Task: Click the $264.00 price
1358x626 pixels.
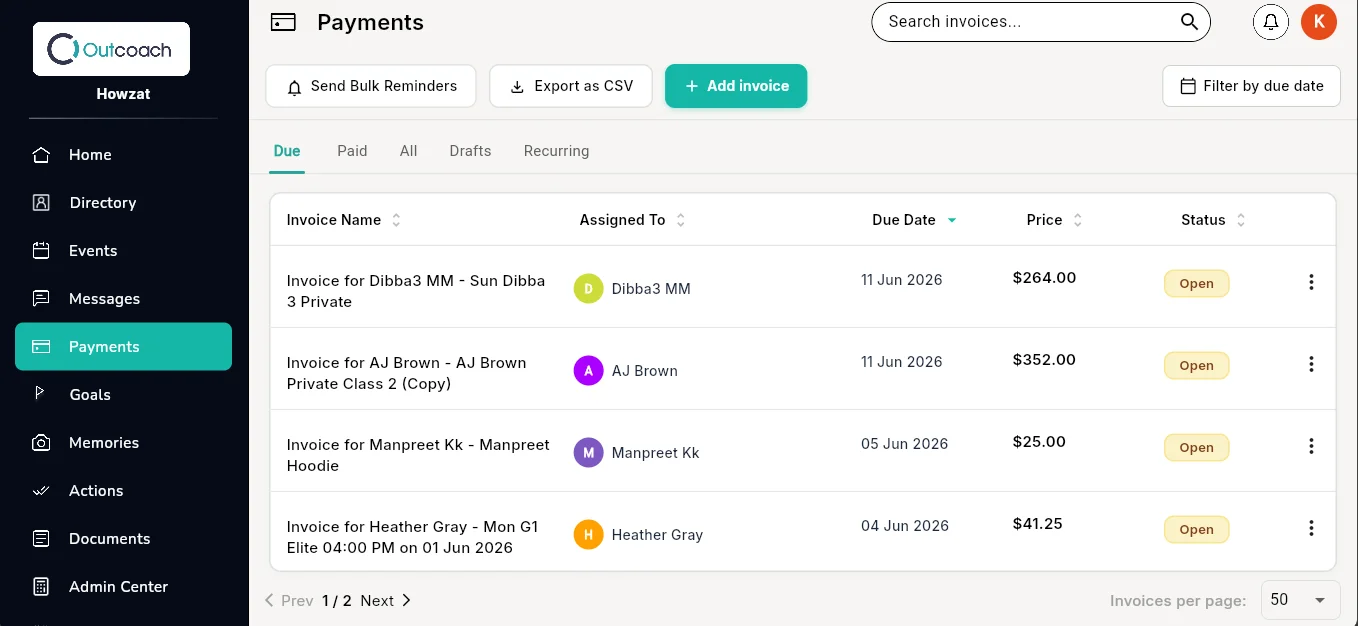Action: (1044, 278)
